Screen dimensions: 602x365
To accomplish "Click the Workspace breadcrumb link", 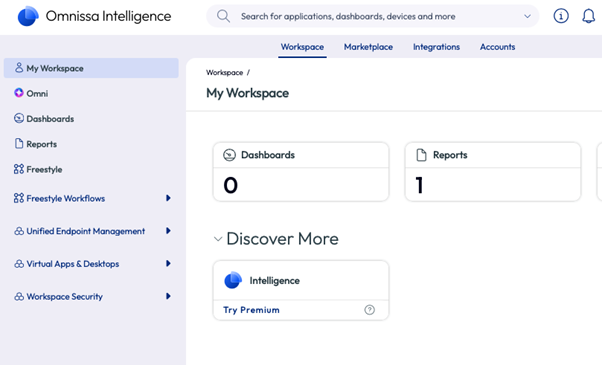I will [x=225, y=73].
